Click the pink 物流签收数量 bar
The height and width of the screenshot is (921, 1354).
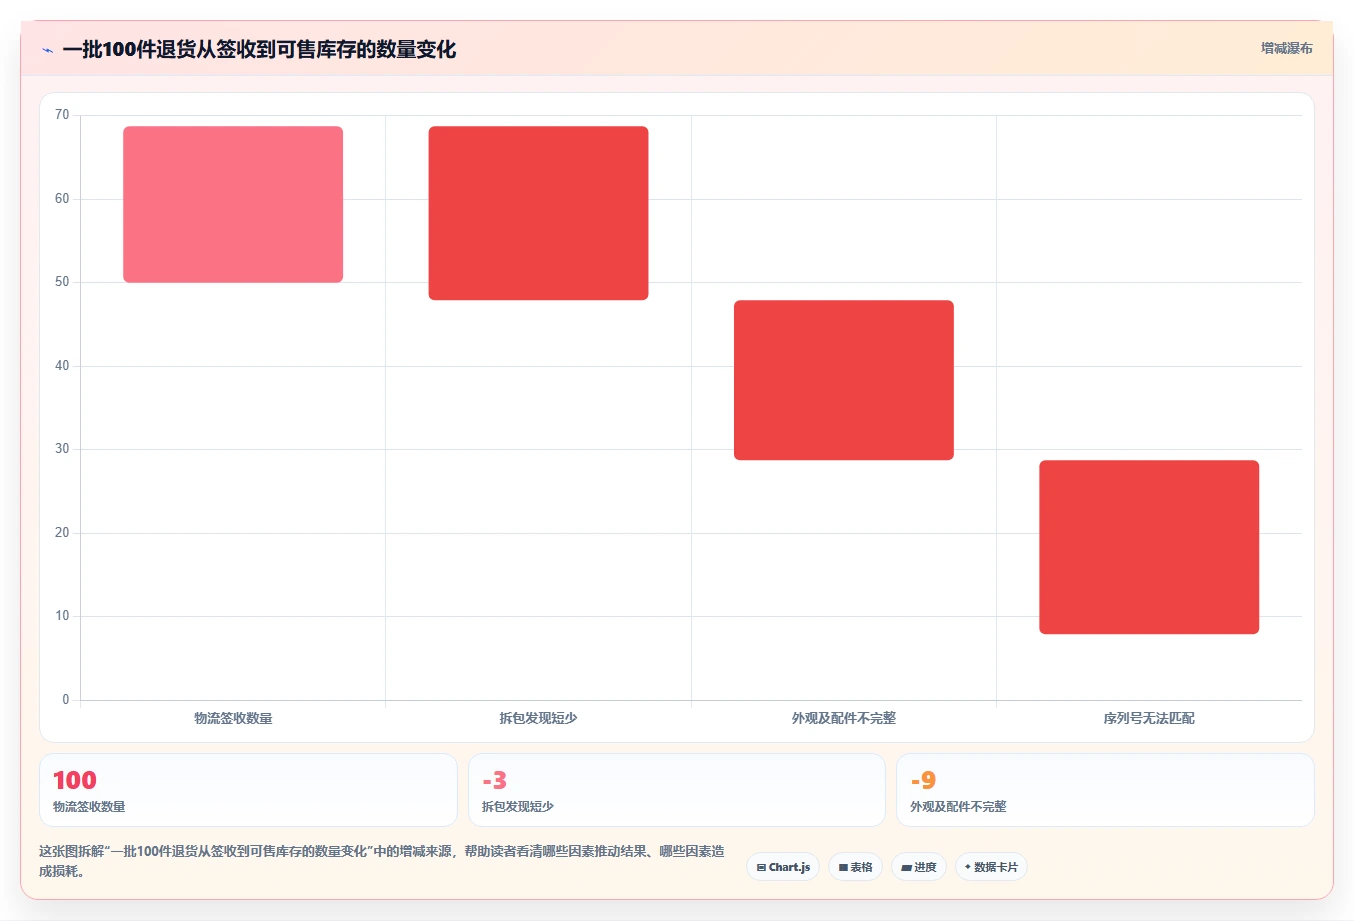[233, 204]
